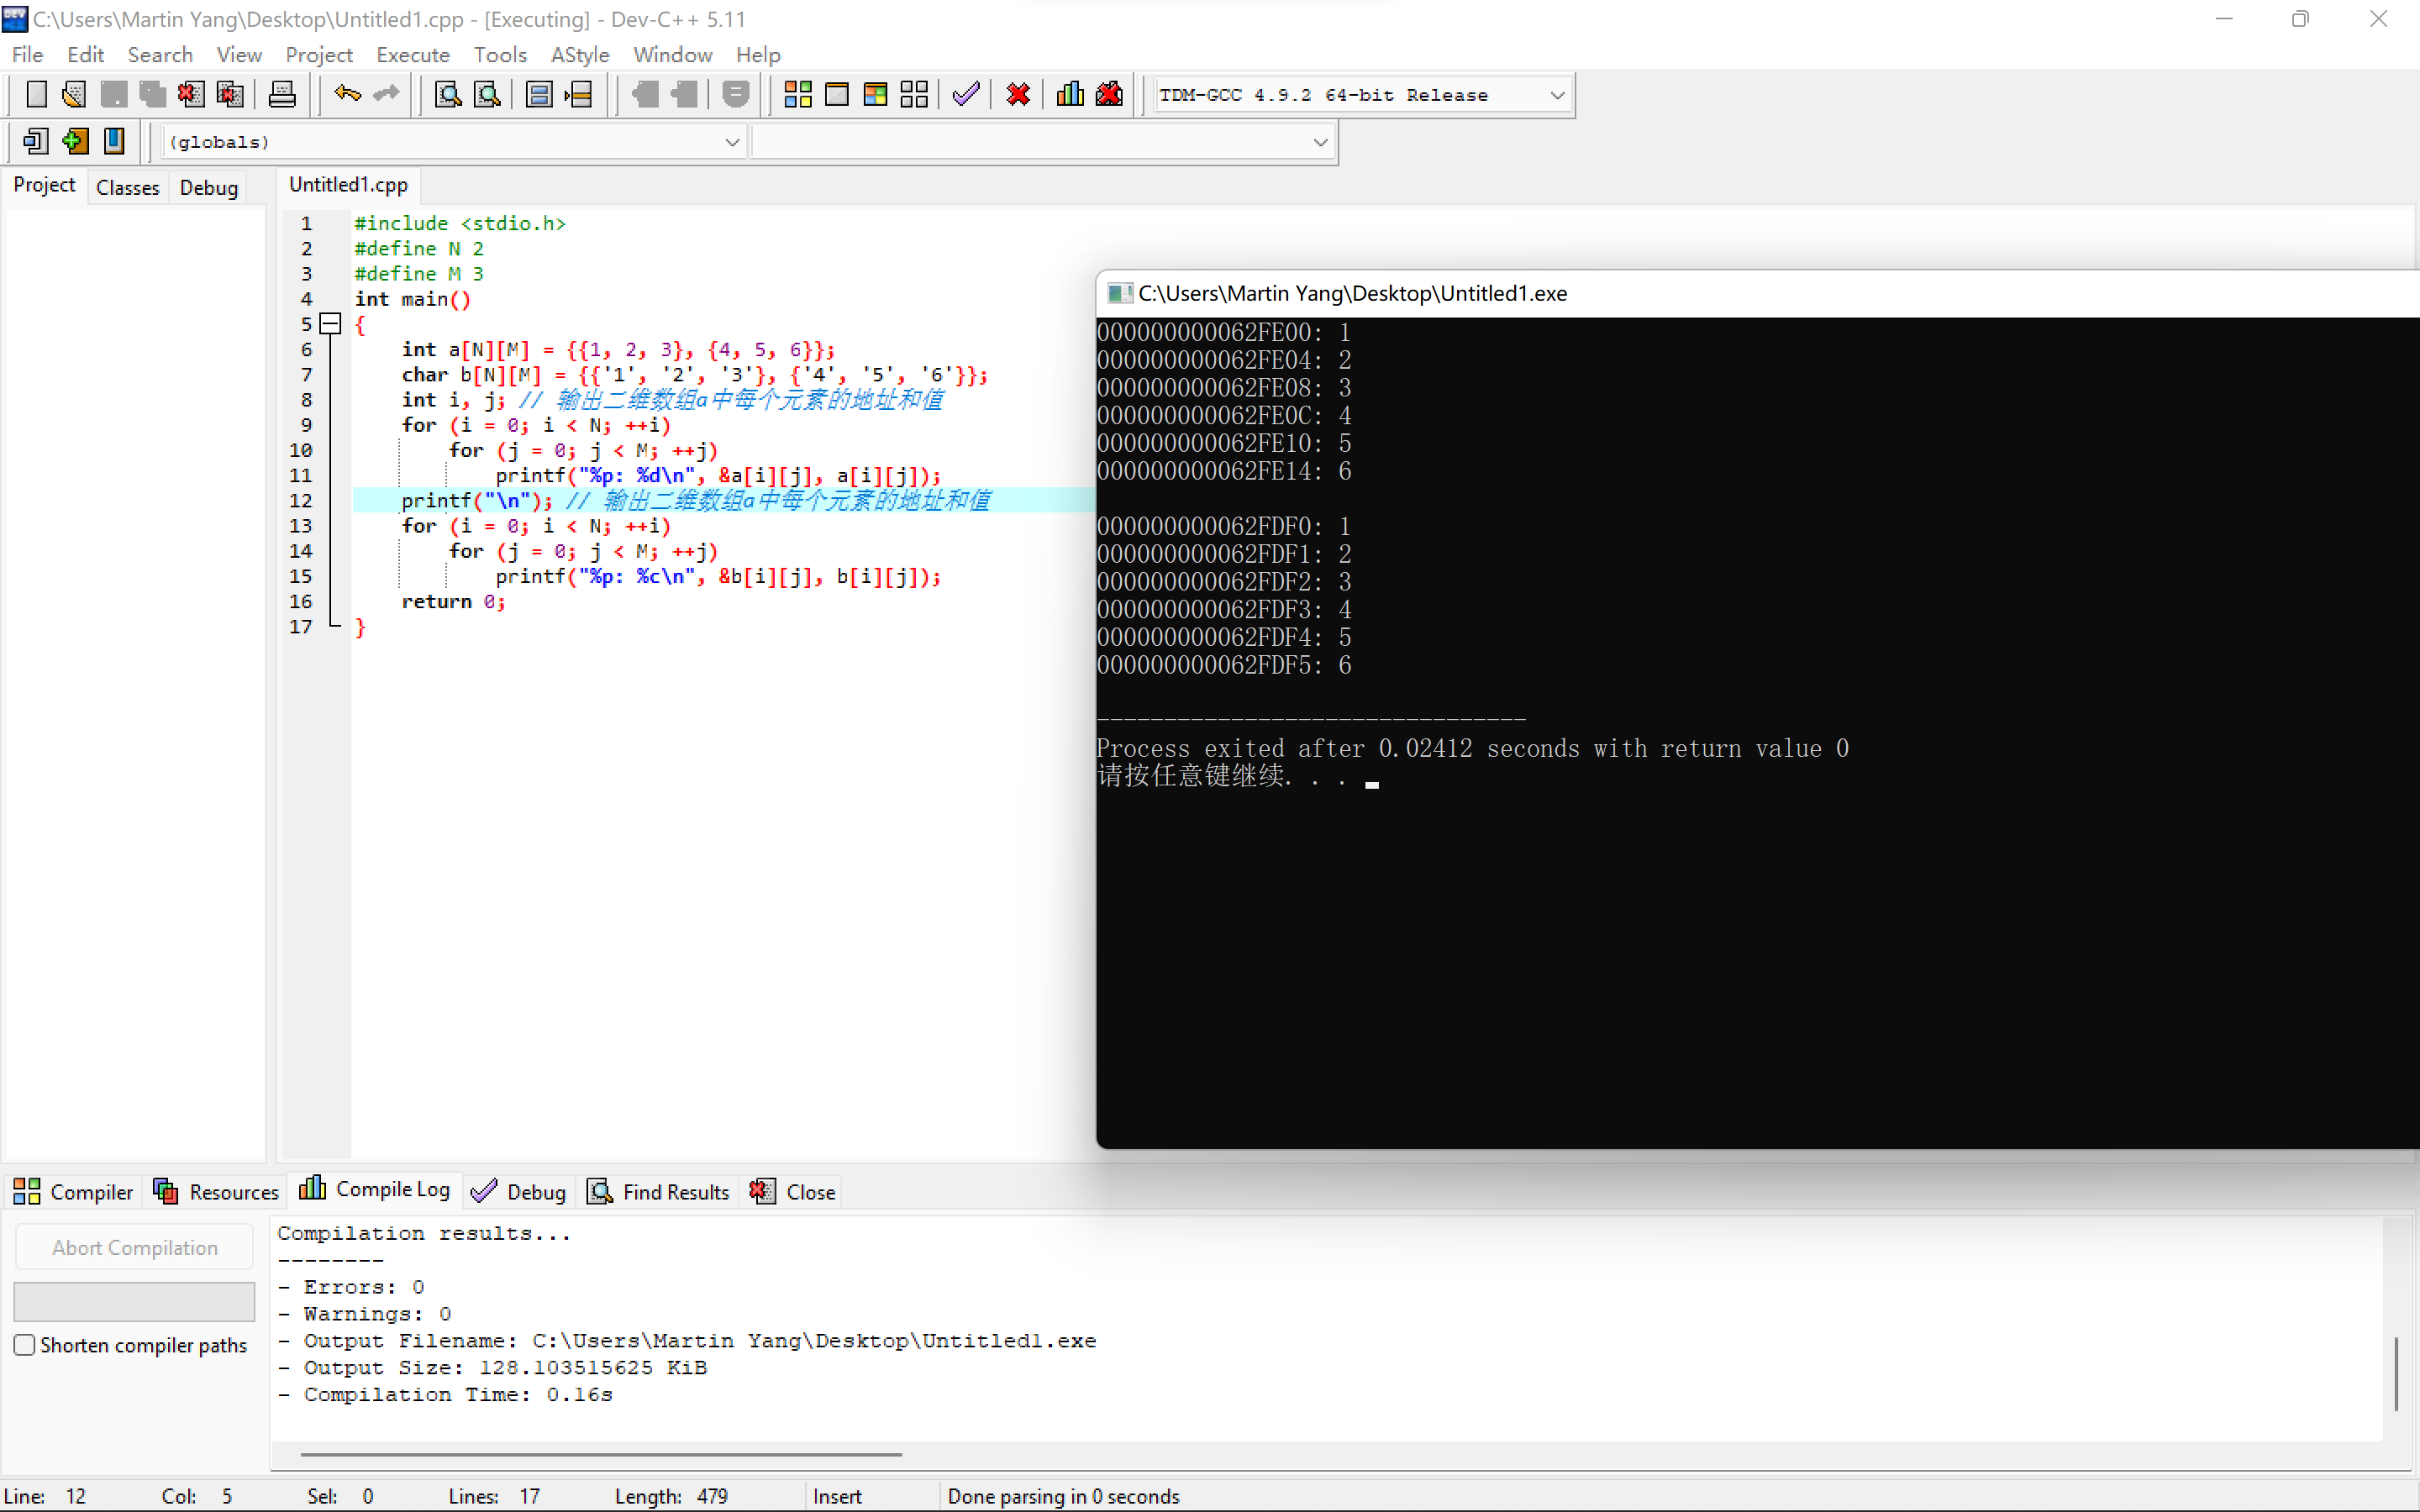Open the TDM-GCC compiler set dropdown
The width and height of the screenshot is (2420, 1512).
click(x=1556, y=95)
